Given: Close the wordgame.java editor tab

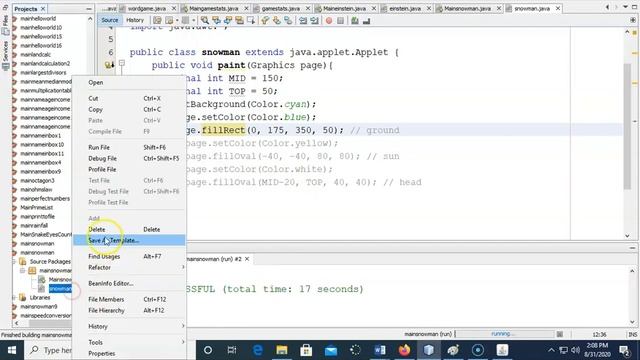Looking at the screenshot, I should [x=174, y=8].
